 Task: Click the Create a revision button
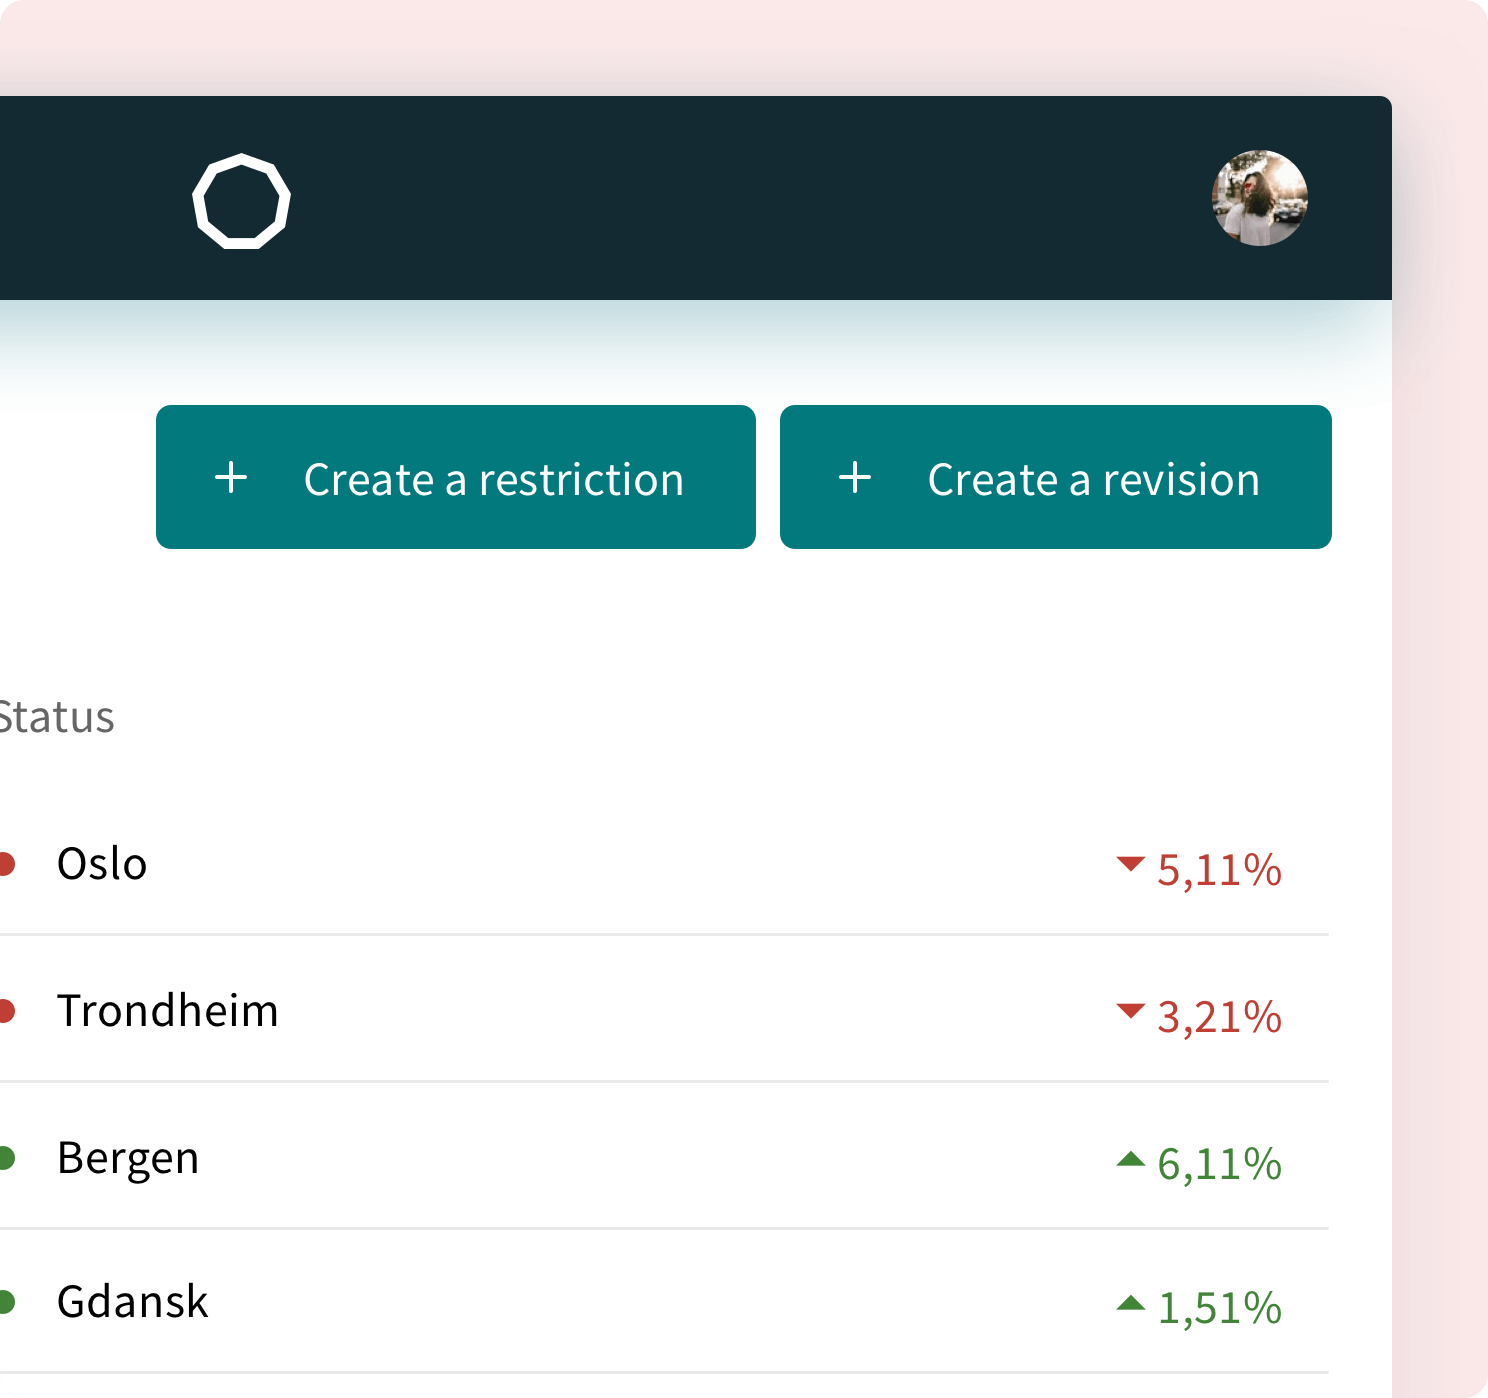click(x=1055, y=477)
